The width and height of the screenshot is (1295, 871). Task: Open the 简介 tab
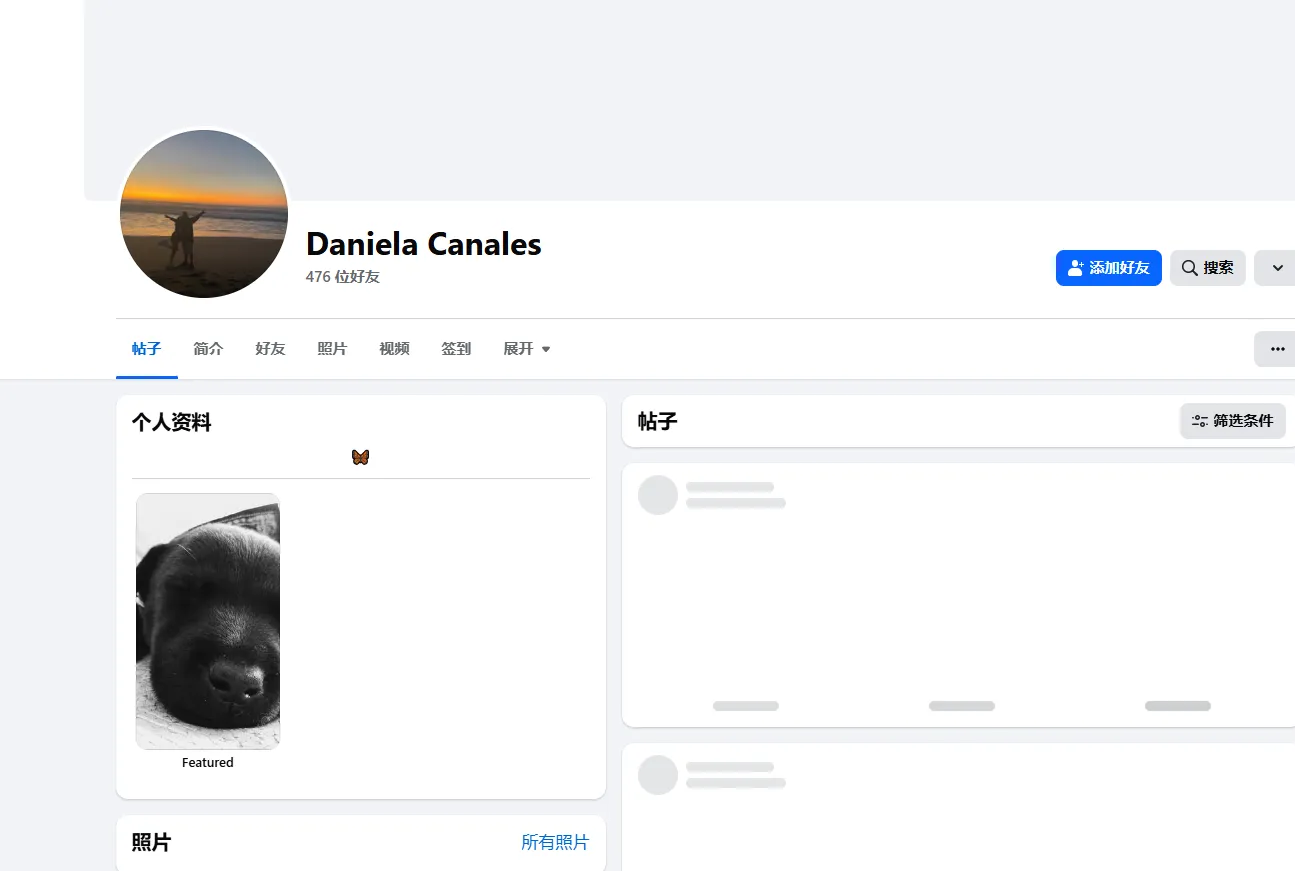pos(208,349)
